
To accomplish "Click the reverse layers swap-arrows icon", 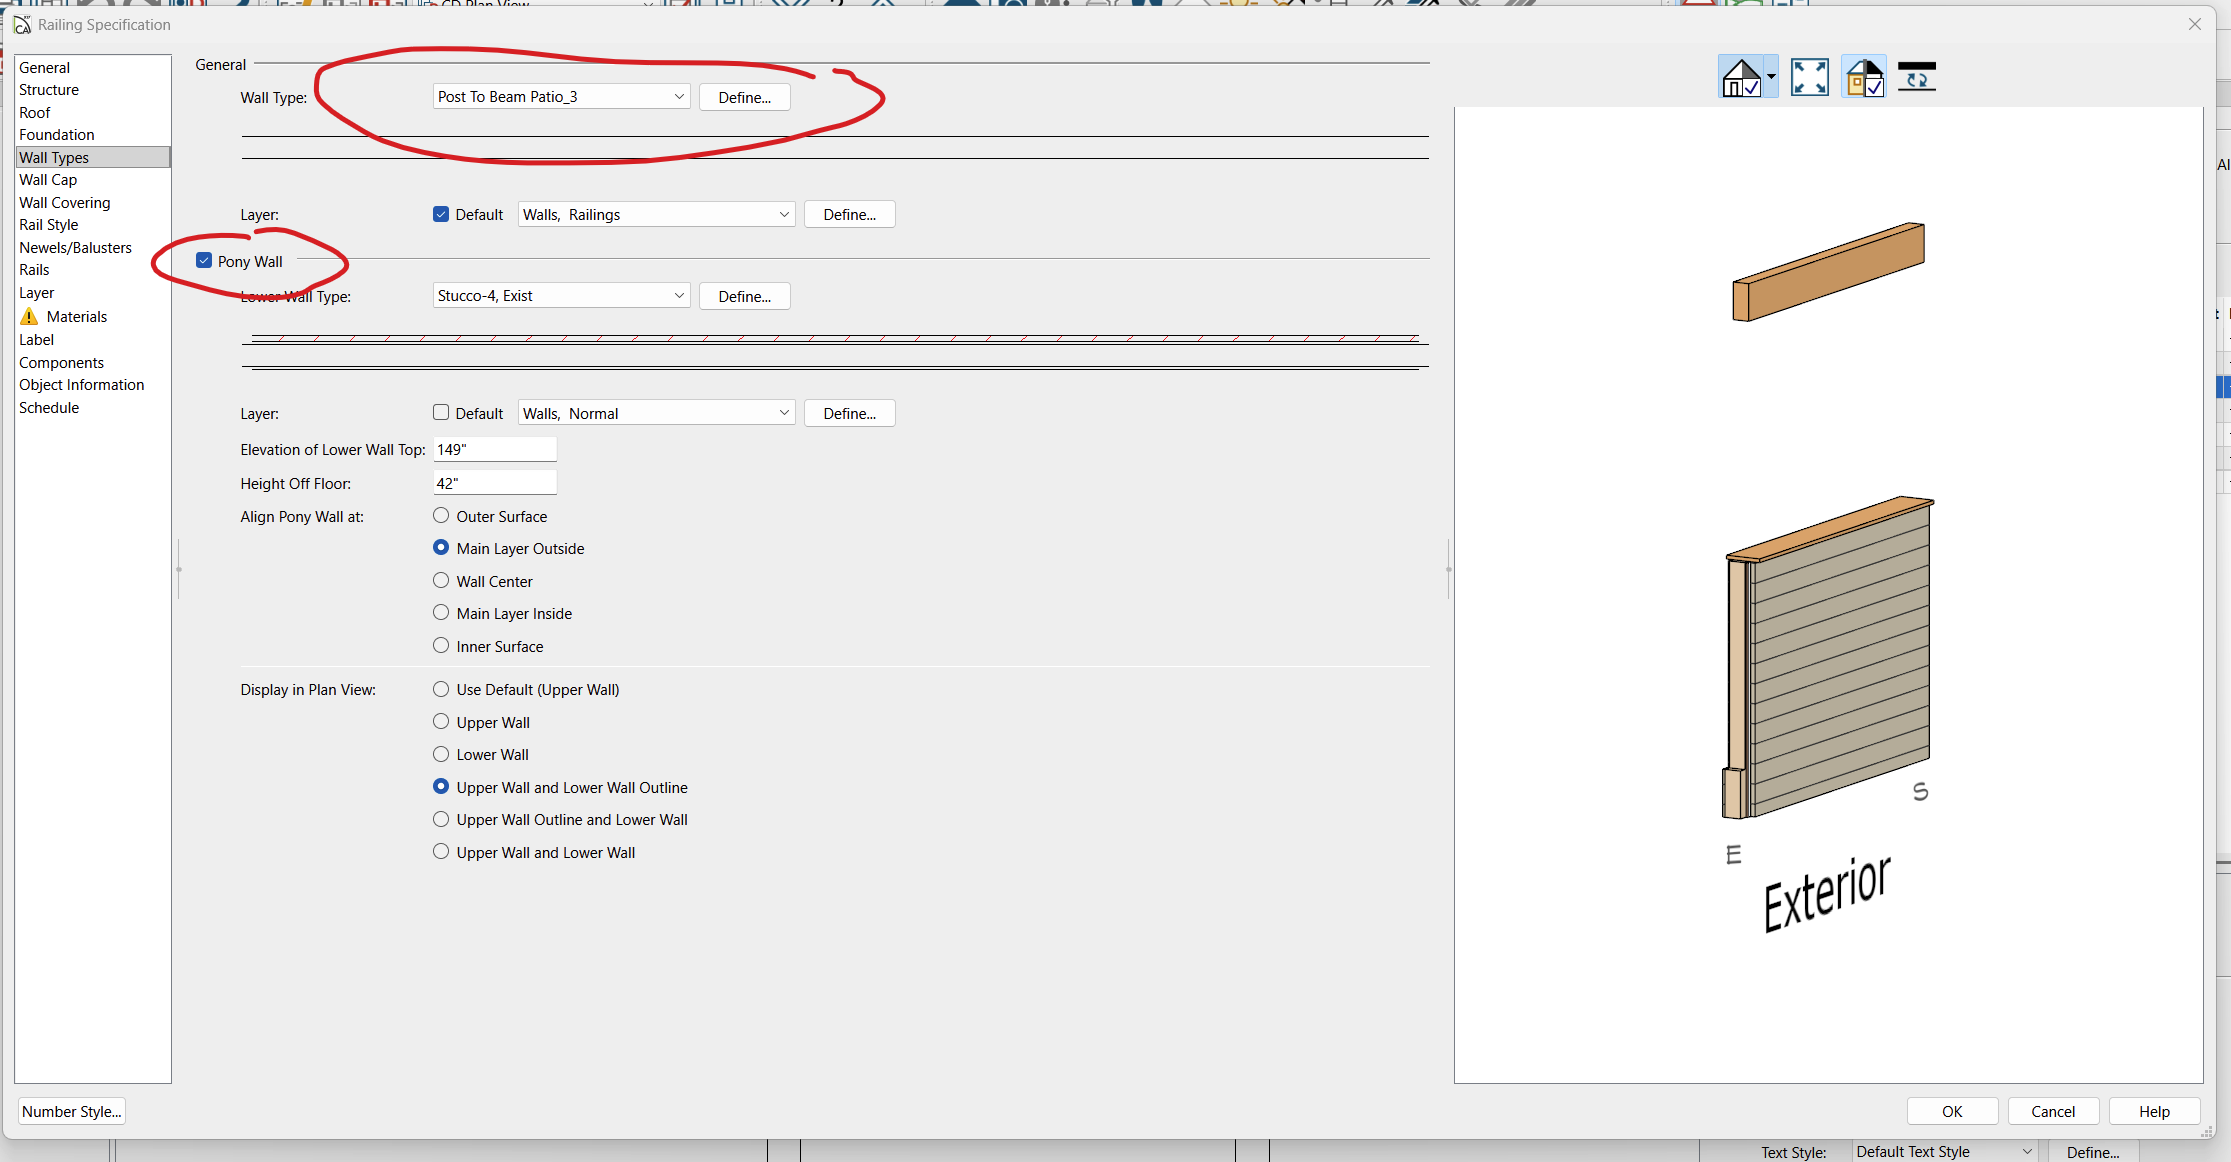I will pyautogui.click(x=1916, y=77).
